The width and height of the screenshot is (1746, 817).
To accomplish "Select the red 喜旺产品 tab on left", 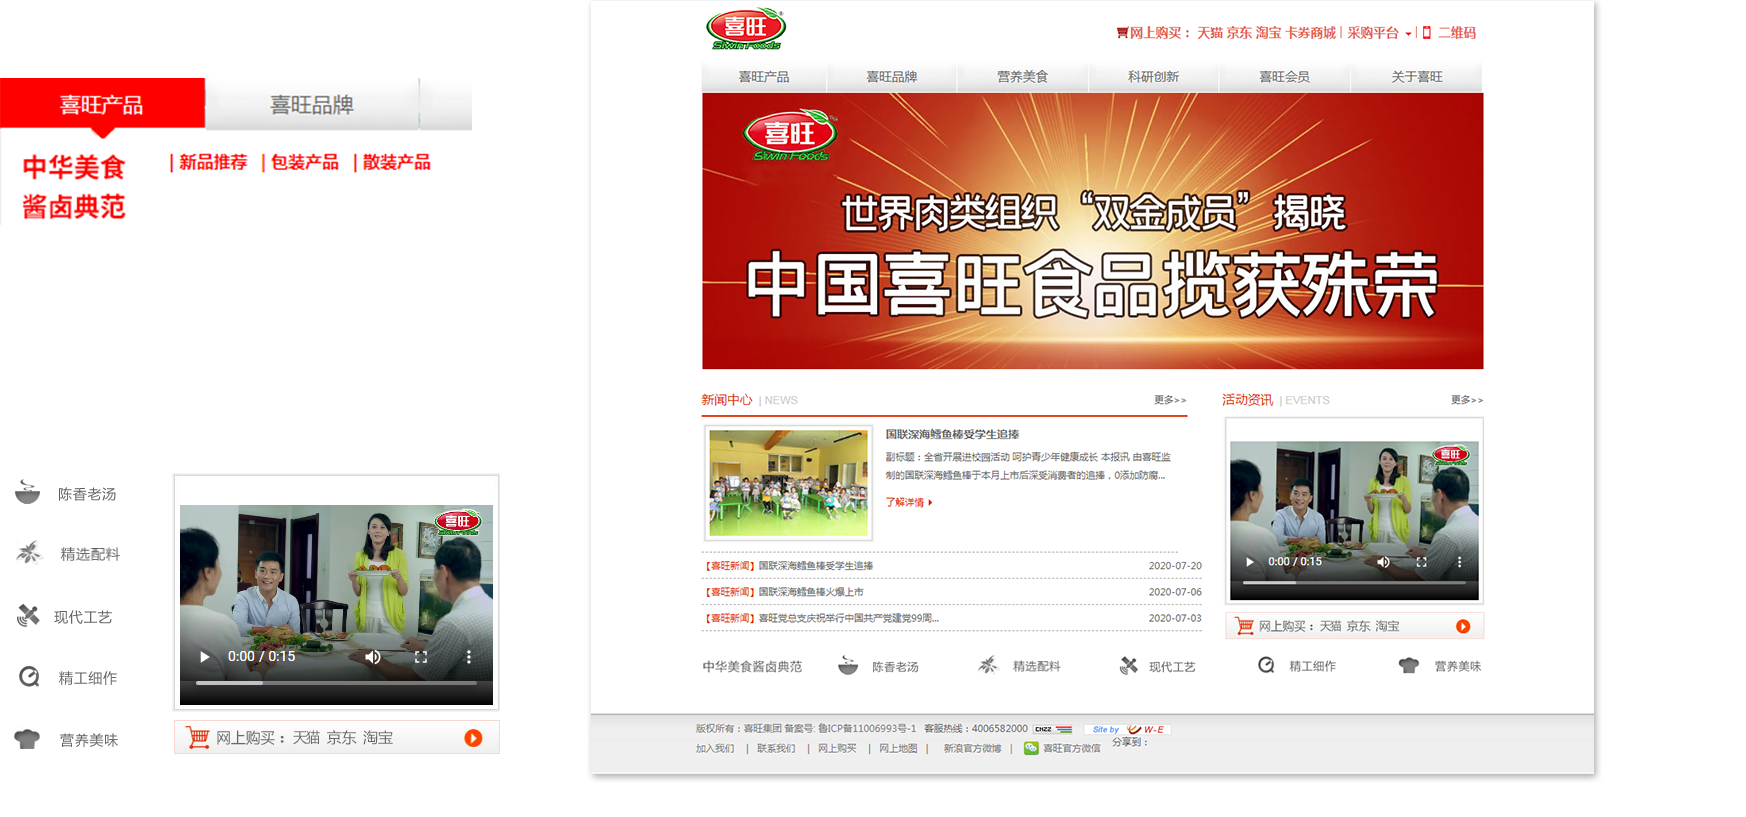I will point(102,104).
